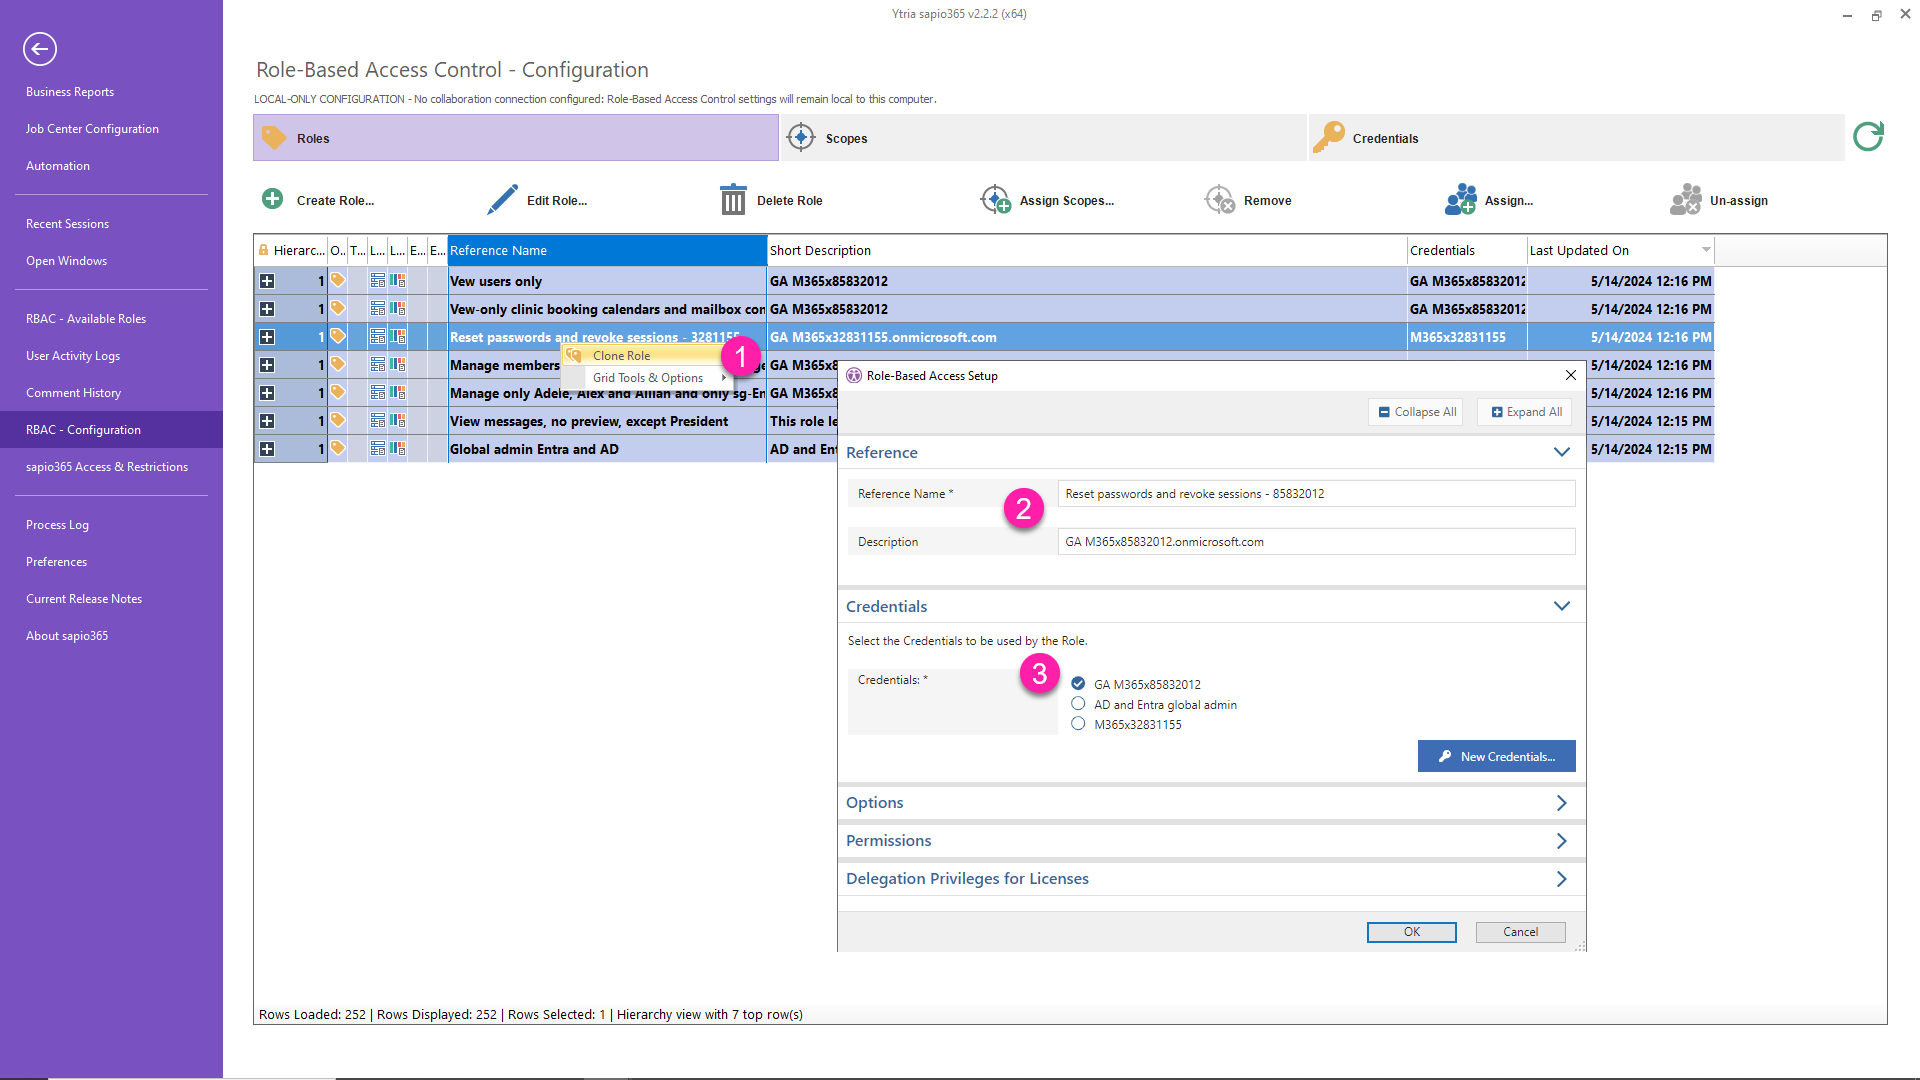The height and width of the screenshot is (1080, 1920).
Task: Select the GA M365x85832012 credentials radio
Action: (x=1078, y=683)
